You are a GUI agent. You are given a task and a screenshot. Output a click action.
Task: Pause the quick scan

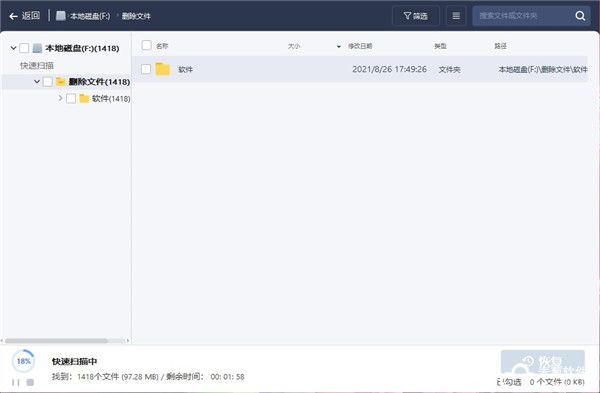(16, 382)
